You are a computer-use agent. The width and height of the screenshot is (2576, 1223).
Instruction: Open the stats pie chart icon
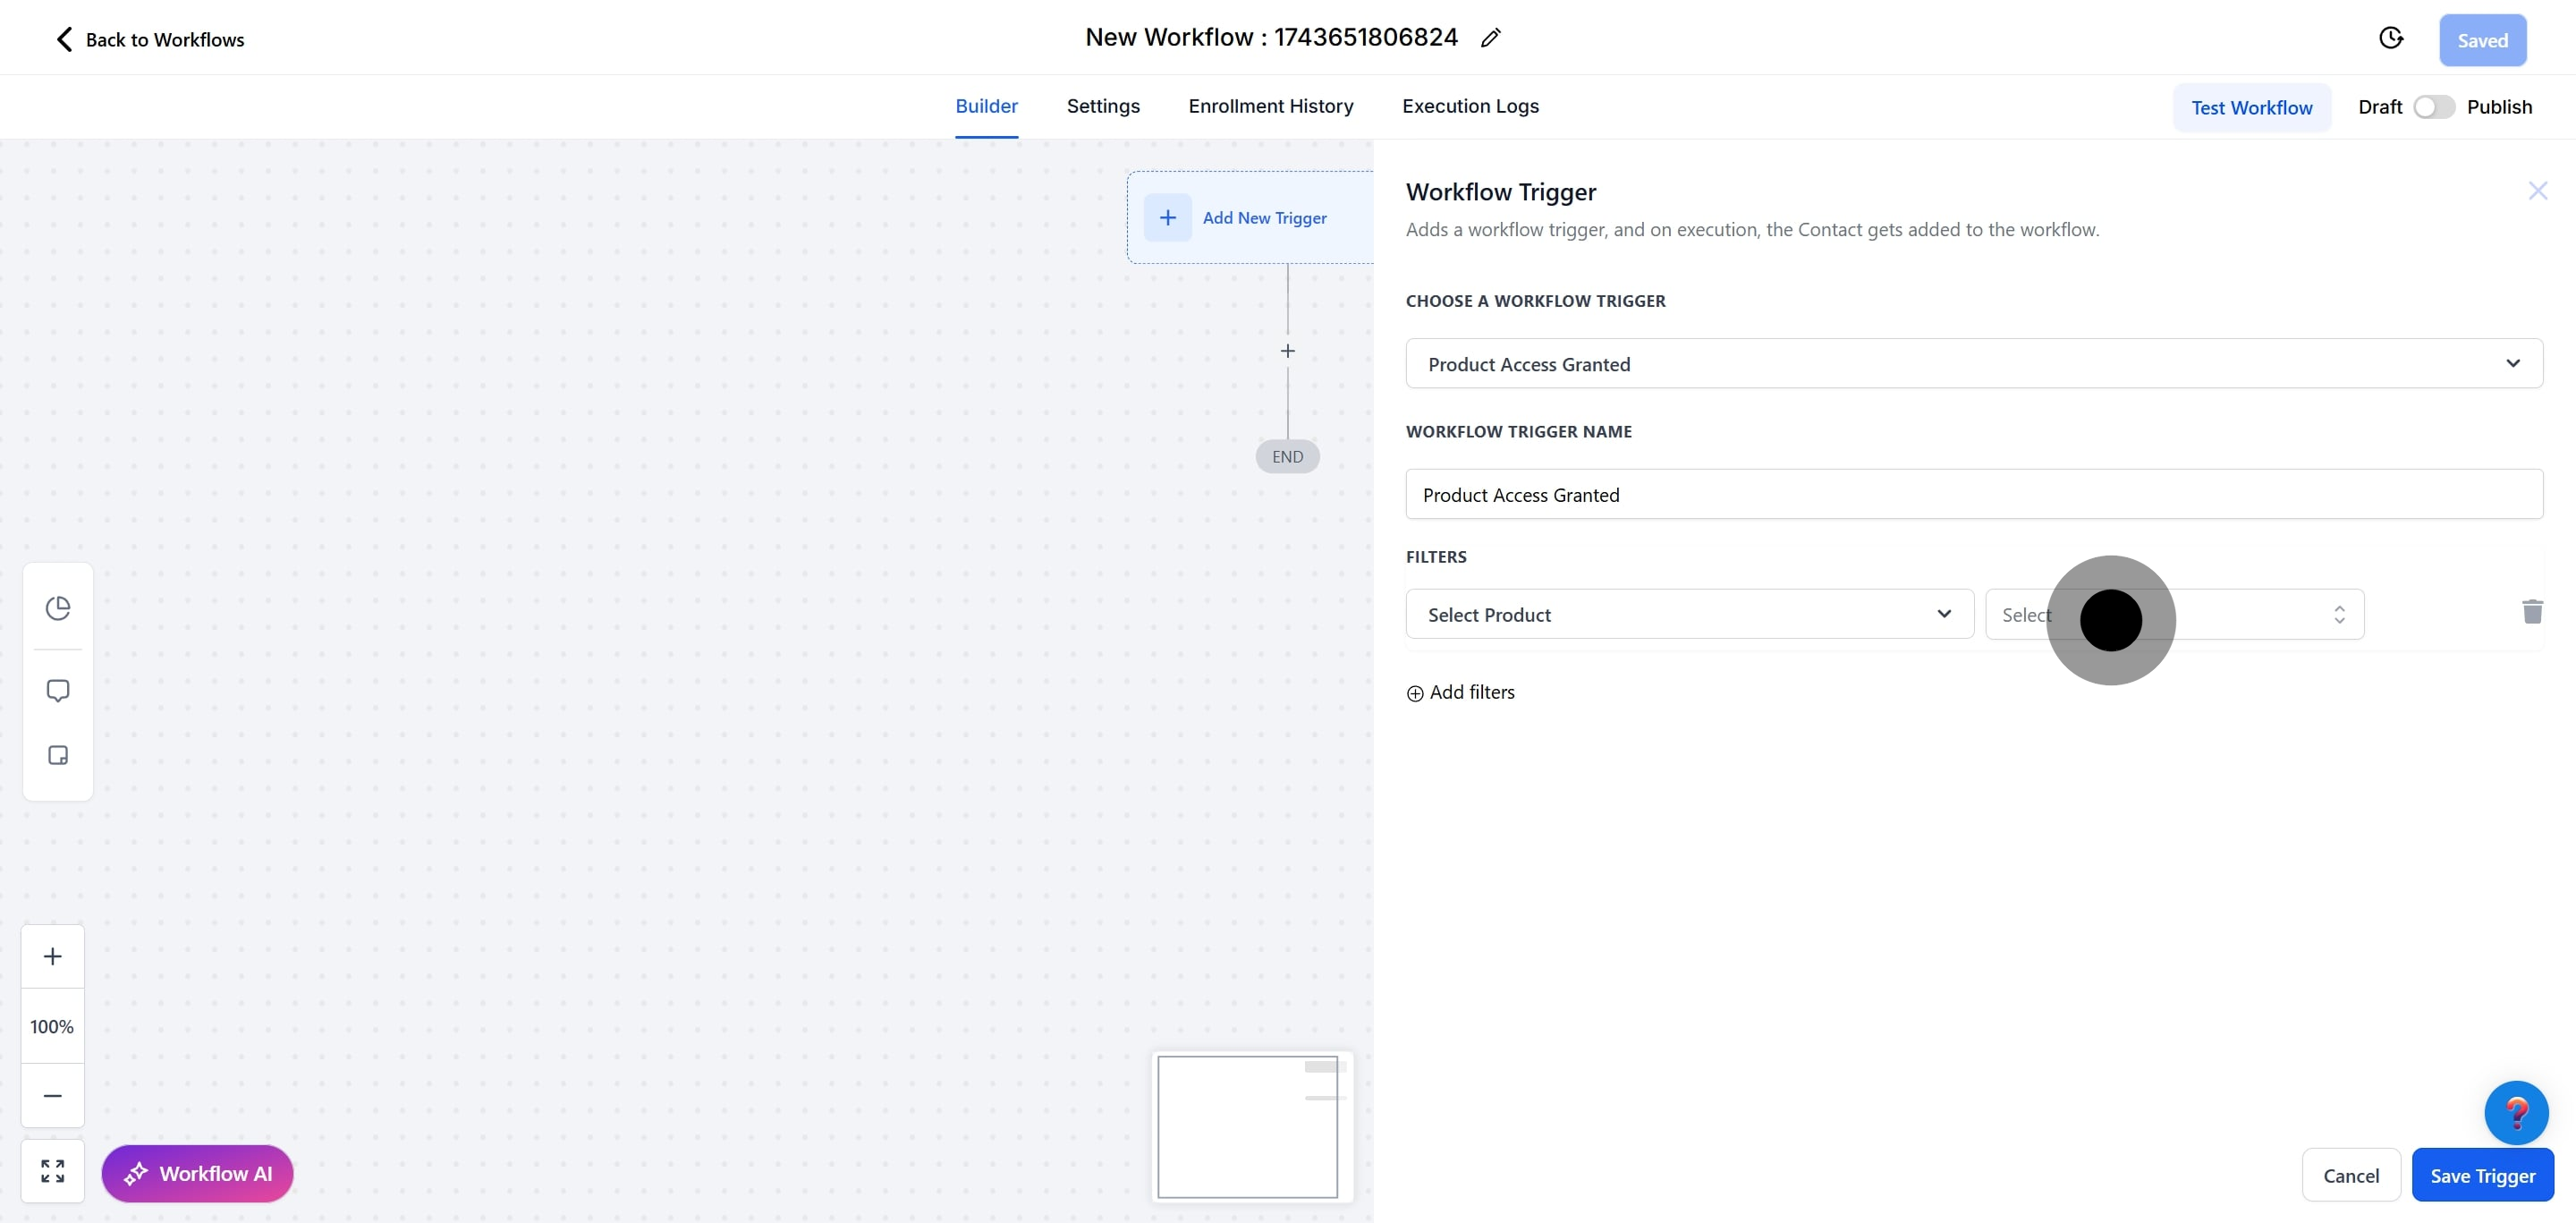point(58,607)
